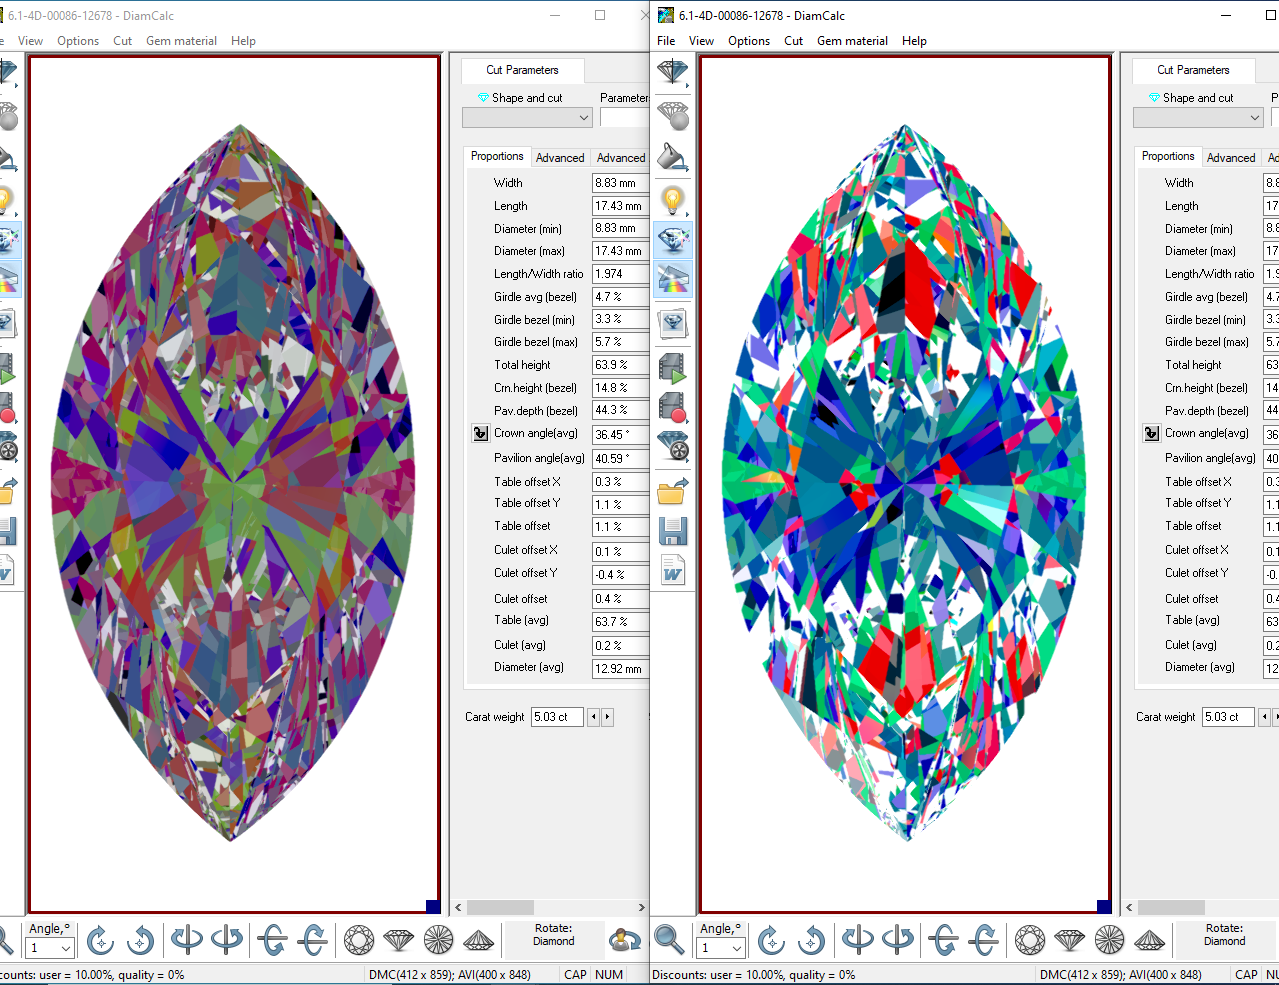
Task: Click rotate clockwise icon in left window
Action: click(100, 940)
